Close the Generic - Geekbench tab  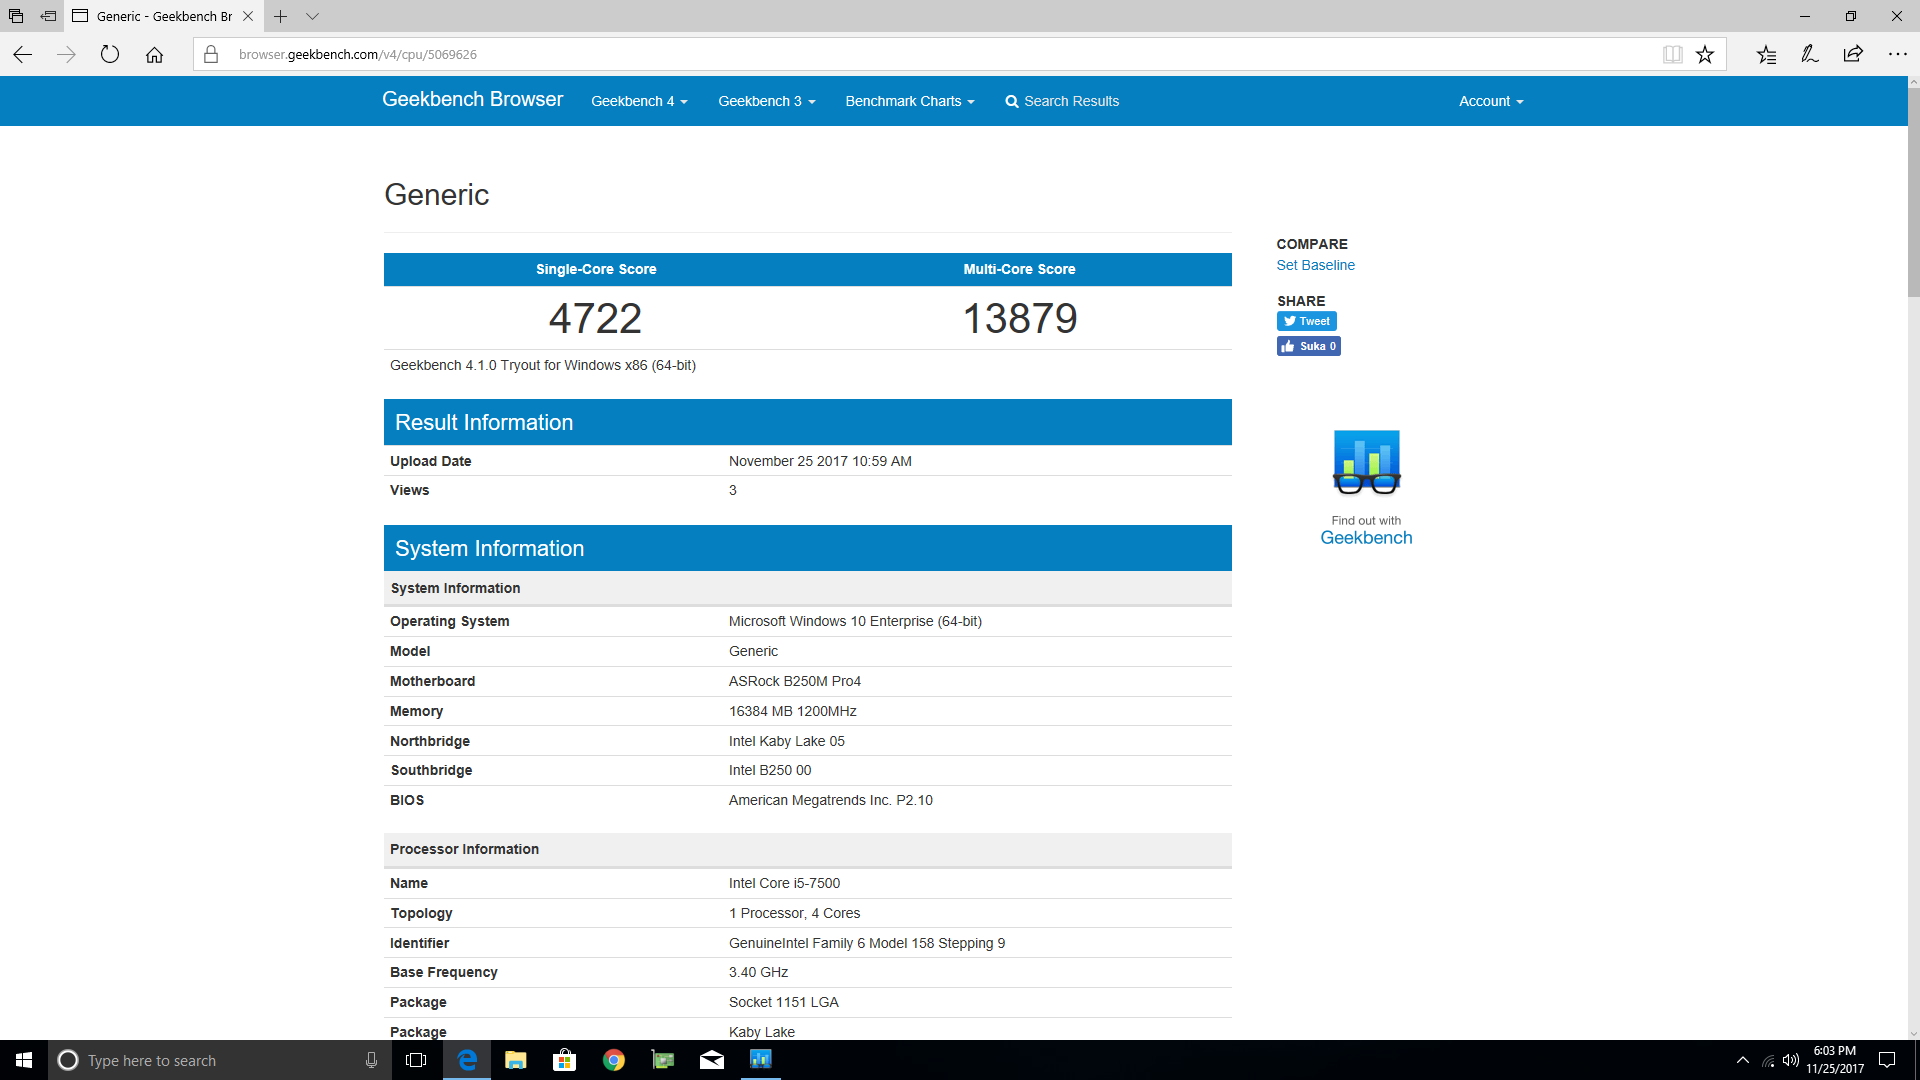[248, 16]
